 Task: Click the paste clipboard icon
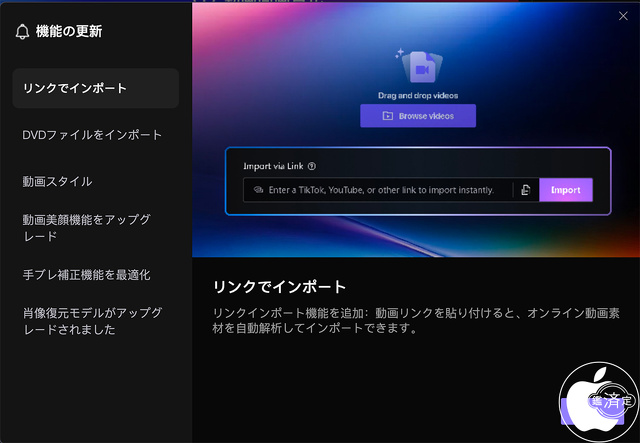point(526,190)
